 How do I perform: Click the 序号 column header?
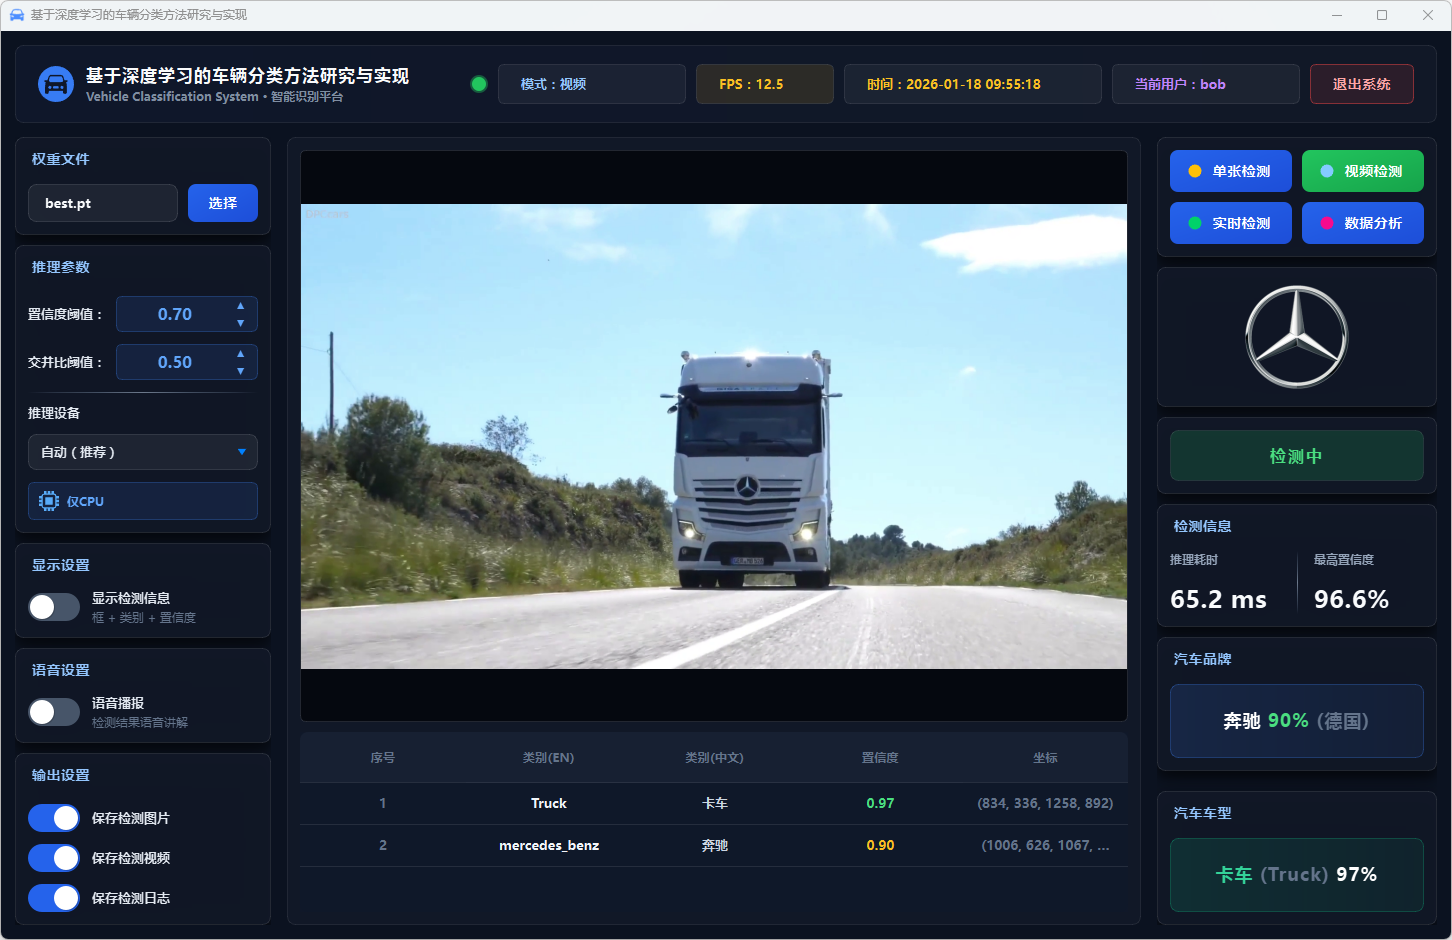click(x=383, y=758)
